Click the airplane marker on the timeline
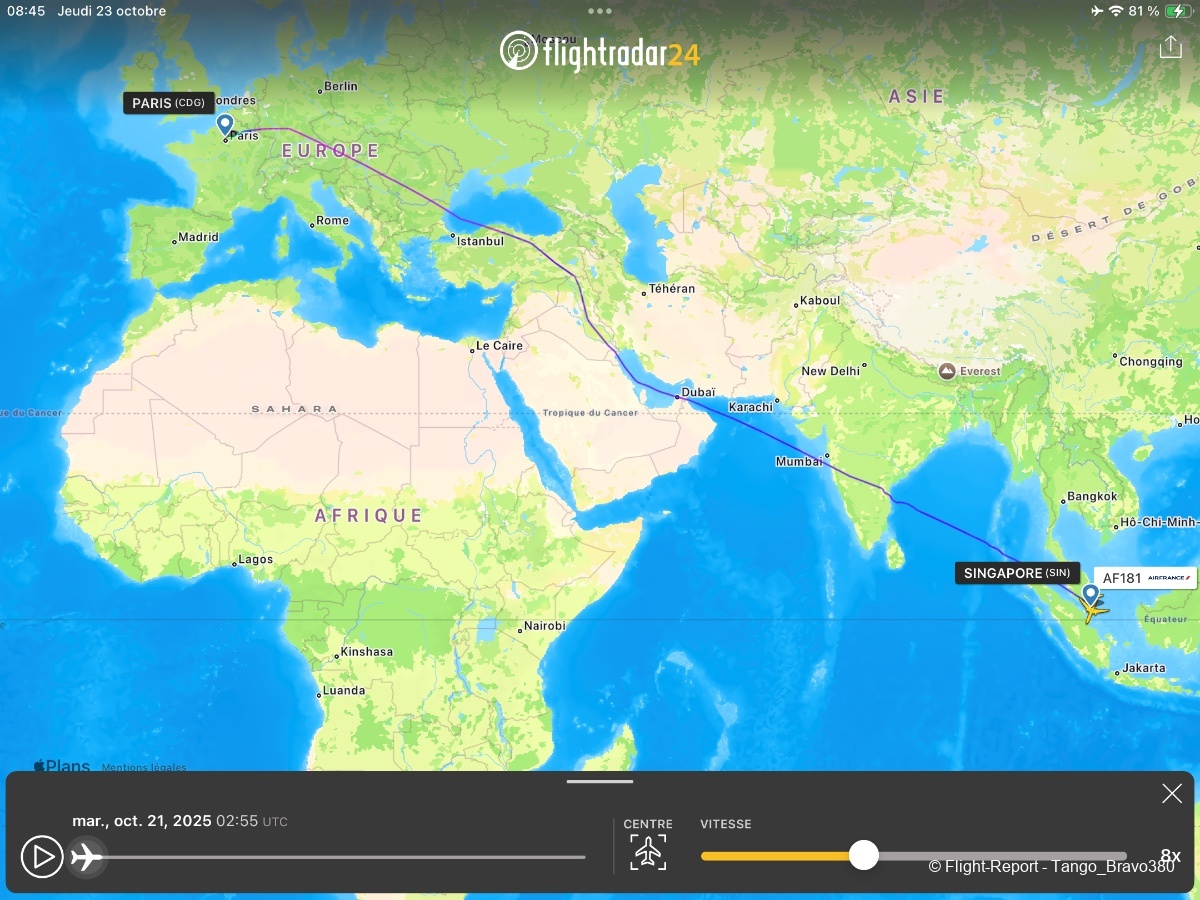This screenshot has width=1200, height=900. pos(87,857)
